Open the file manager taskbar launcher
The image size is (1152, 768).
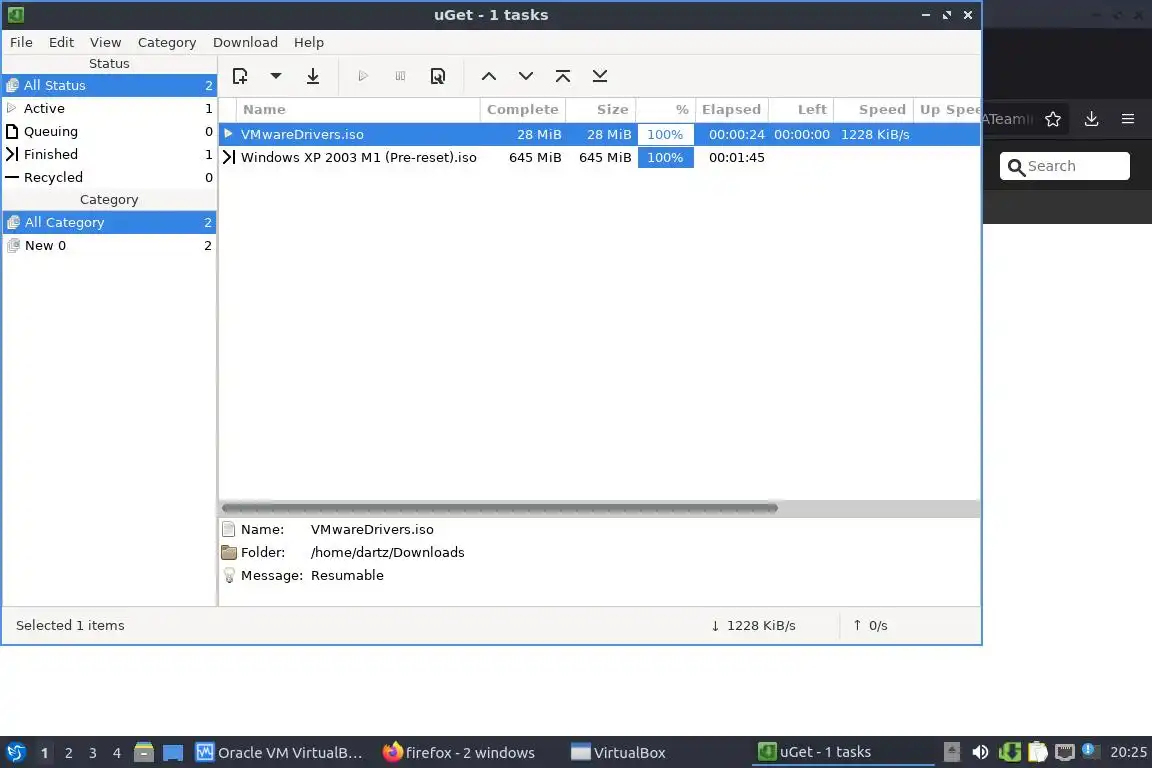143,753
